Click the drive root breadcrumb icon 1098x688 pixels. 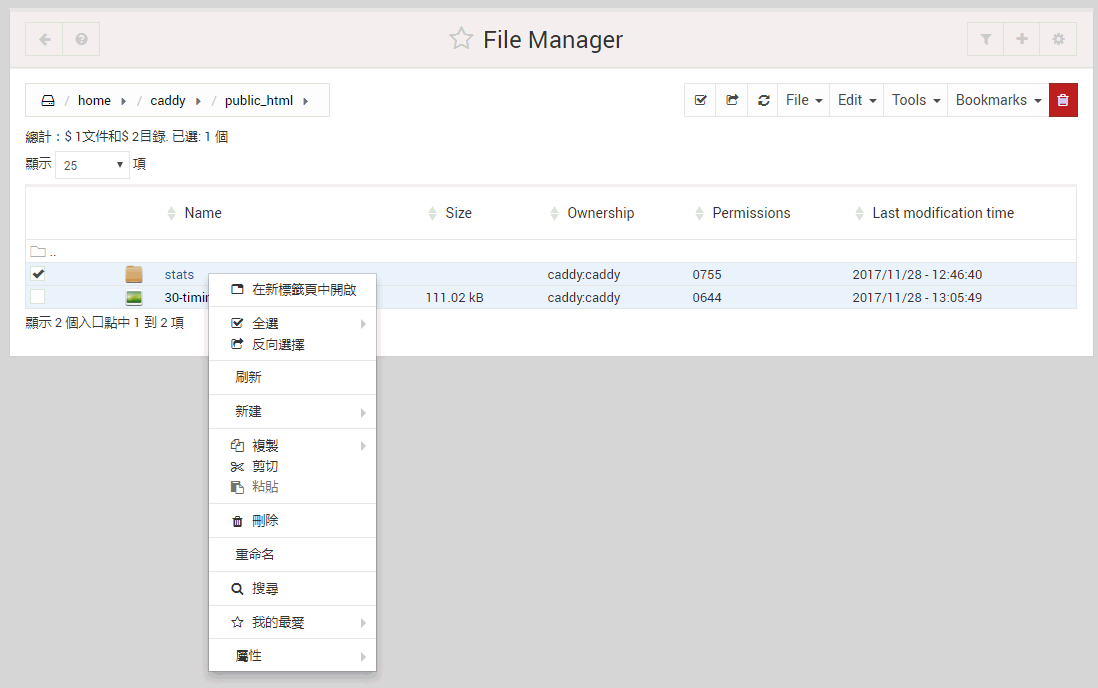tap(48, 101)
